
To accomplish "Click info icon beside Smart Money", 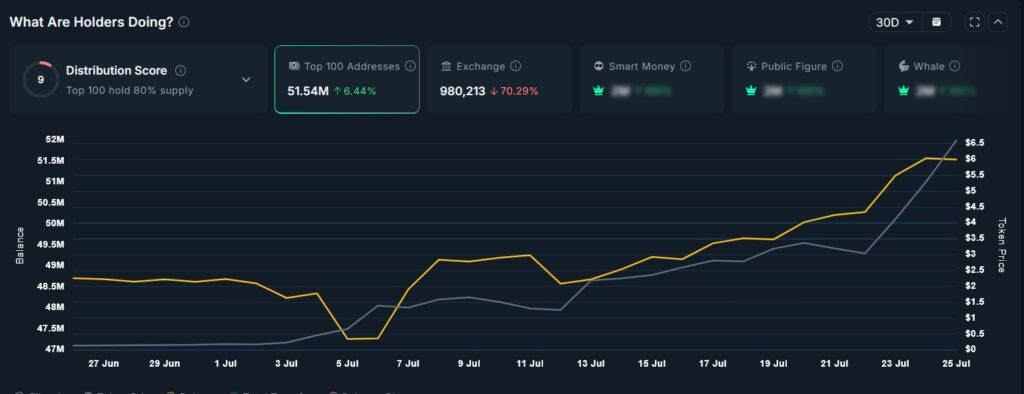I will [686, 66].
